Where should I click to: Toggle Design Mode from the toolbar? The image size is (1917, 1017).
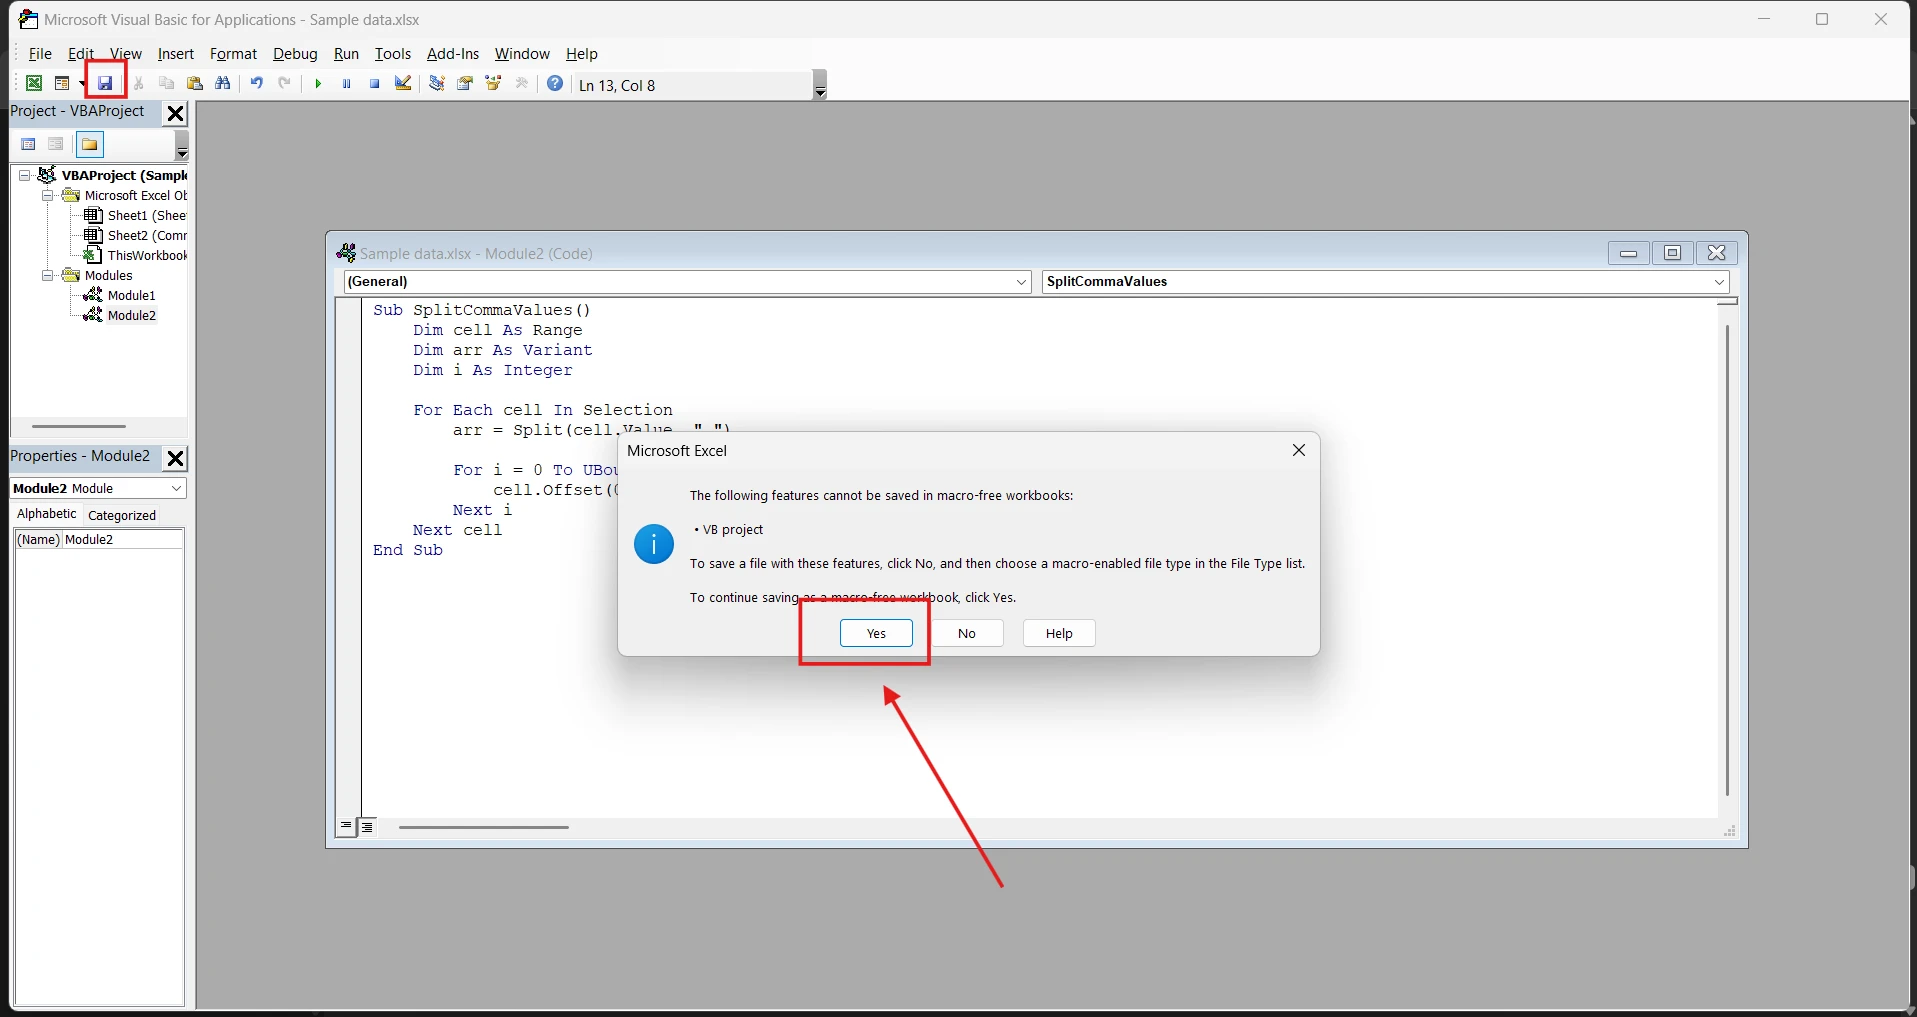pyautogui.click(x=403, y=84)
